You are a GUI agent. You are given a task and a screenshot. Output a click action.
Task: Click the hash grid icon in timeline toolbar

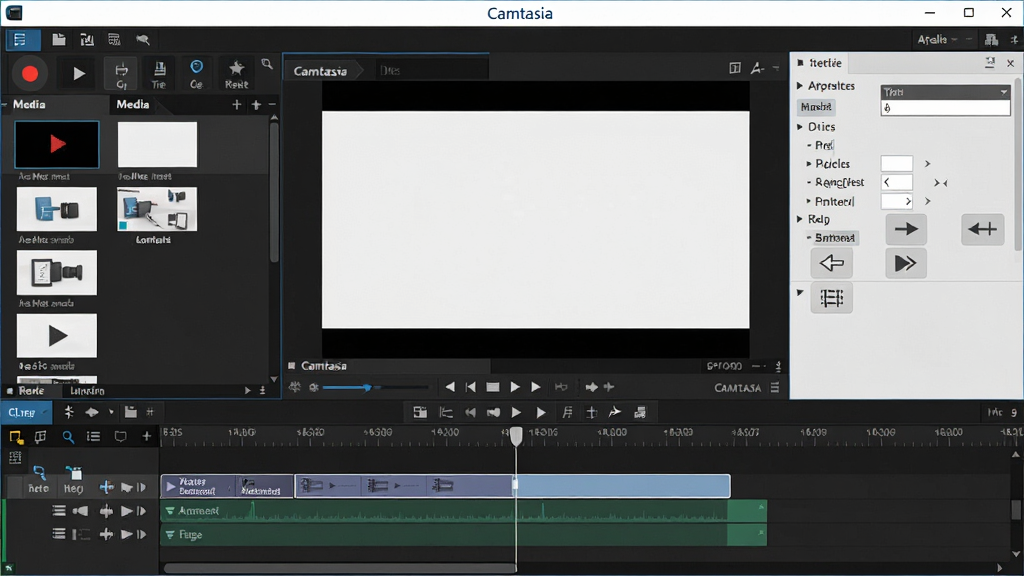150,412
